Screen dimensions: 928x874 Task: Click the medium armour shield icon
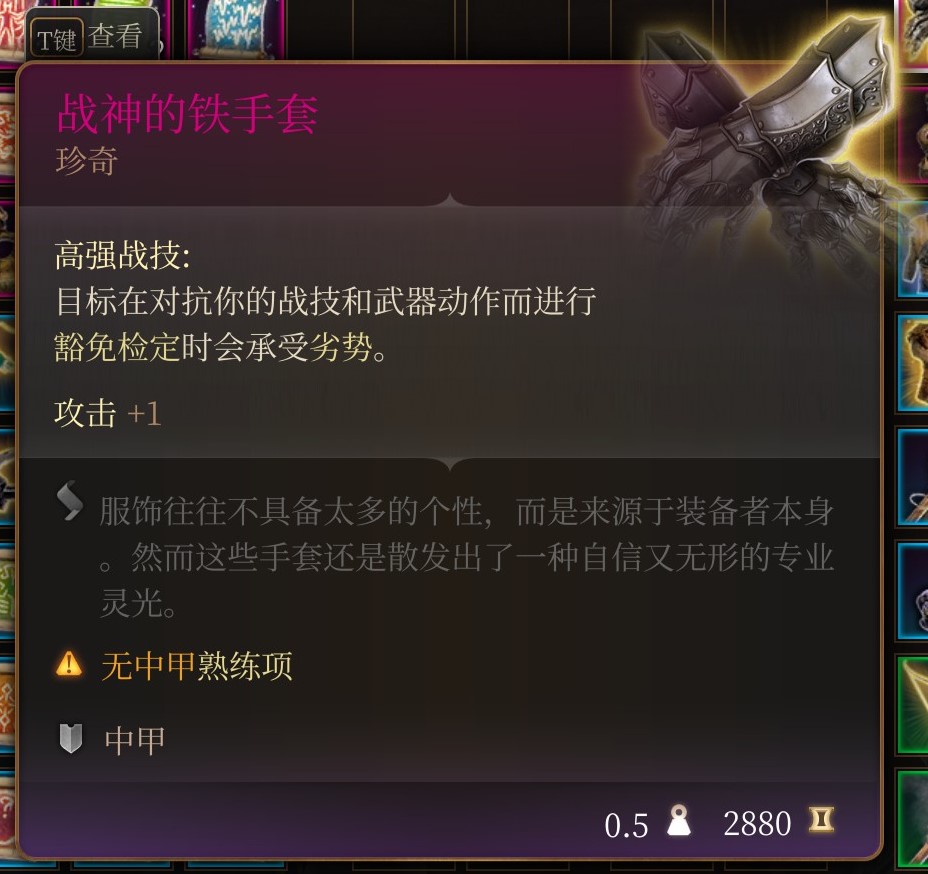(70, 738)
